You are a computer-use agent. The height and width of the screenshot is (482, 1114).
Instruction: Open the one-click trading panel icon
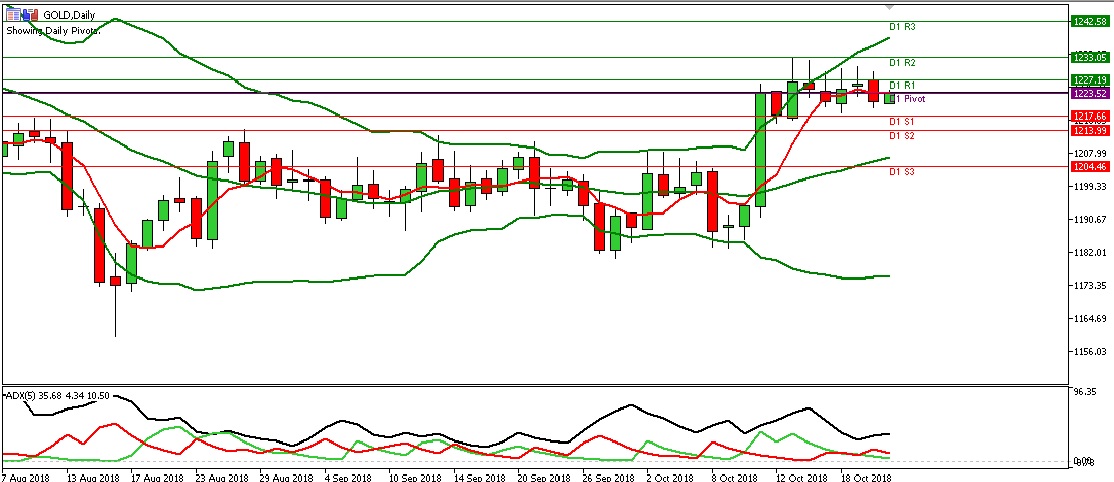(12, 14)
